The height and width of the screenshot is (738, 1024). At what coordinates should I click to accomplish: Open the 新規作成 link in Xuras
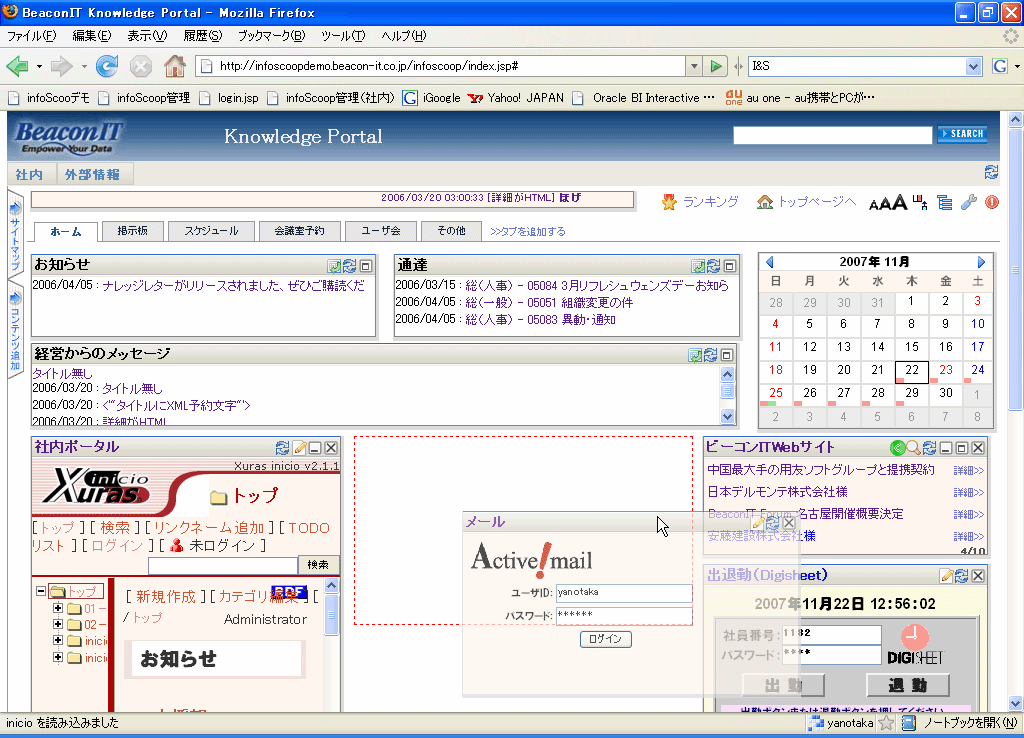point(165,596)
